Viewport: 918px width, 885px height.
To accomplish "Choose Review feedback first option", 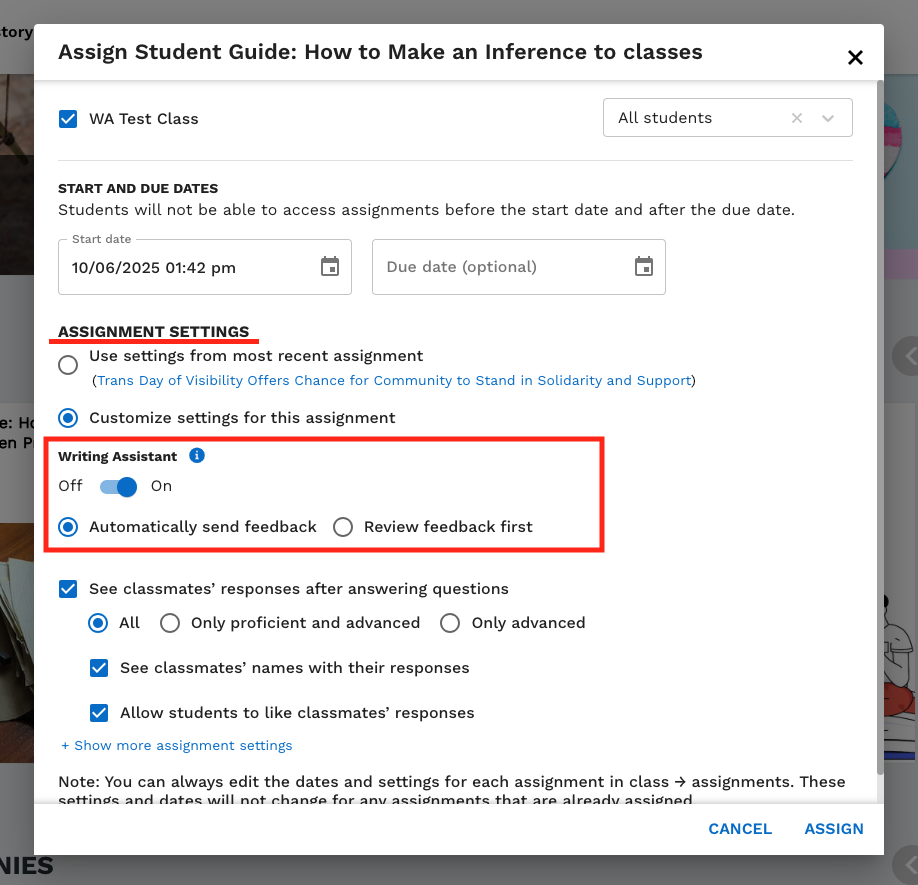I will coord(343,527).
